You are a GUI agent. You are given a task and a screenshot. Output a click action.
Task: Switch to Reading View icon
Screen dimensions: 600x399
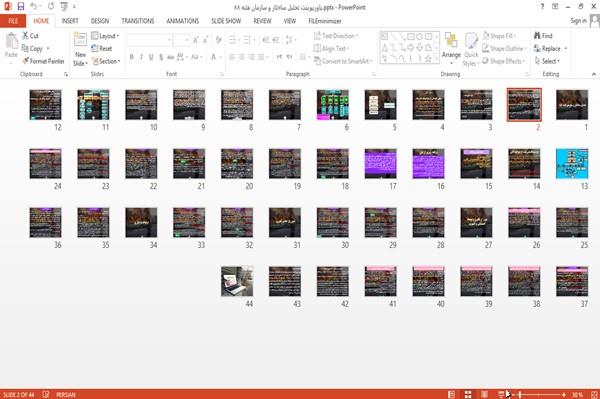pyautogui.click(x=484, y=394)
